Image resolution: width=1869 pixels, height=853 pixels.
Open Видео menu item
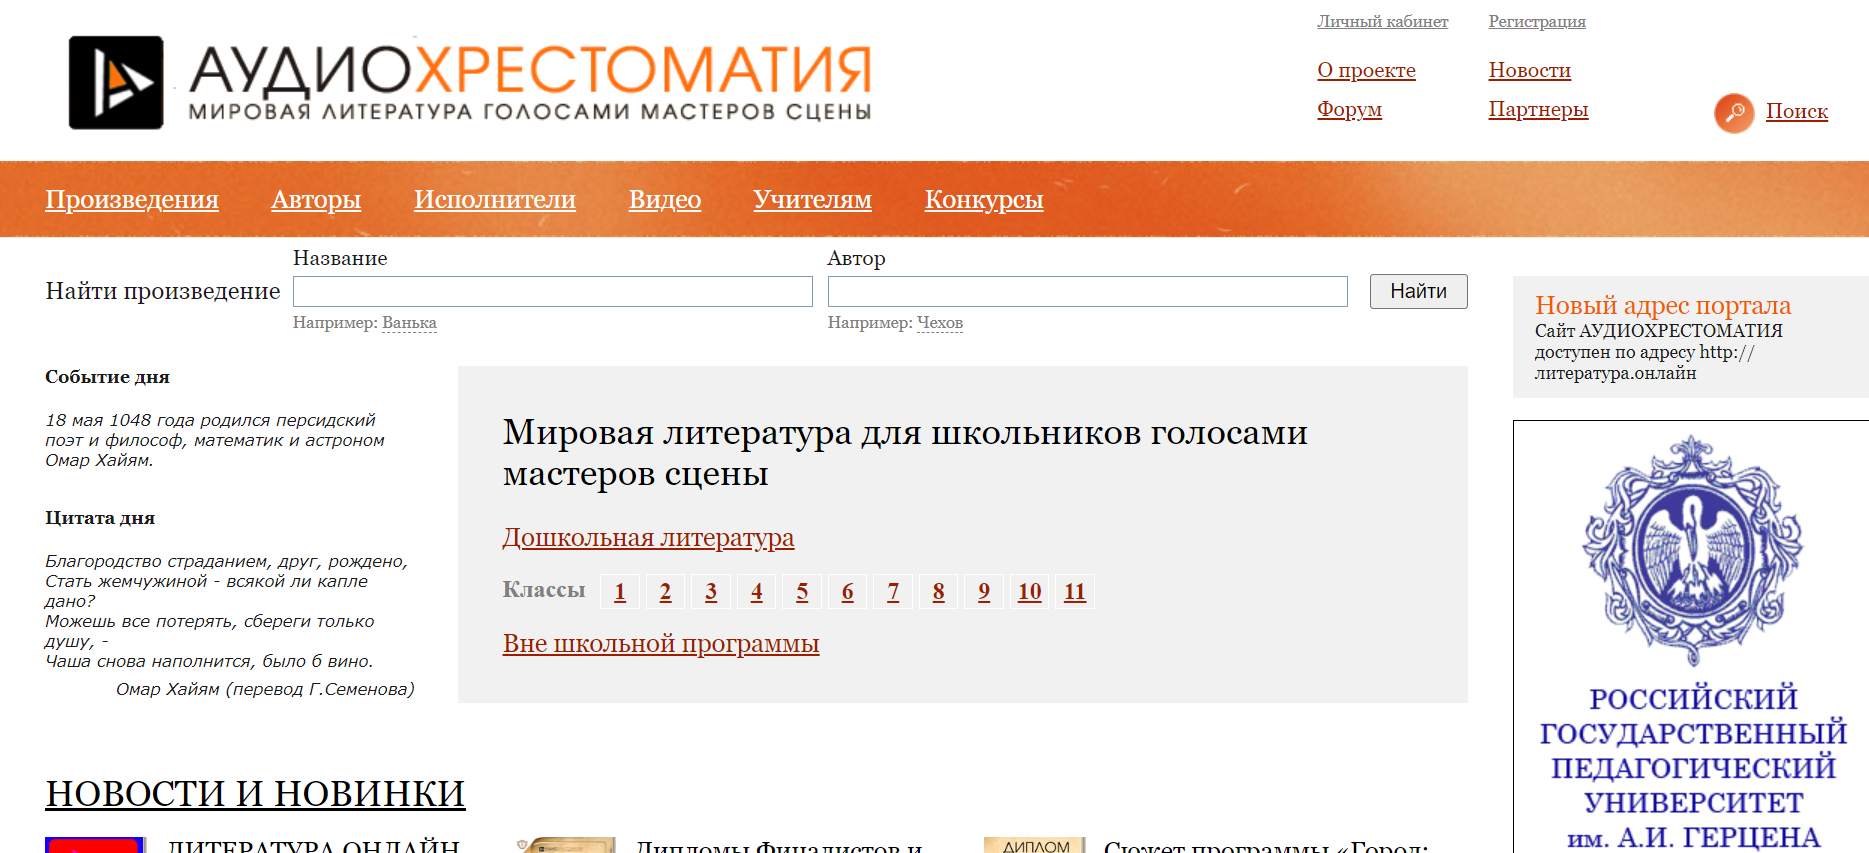tap(665, 199)
